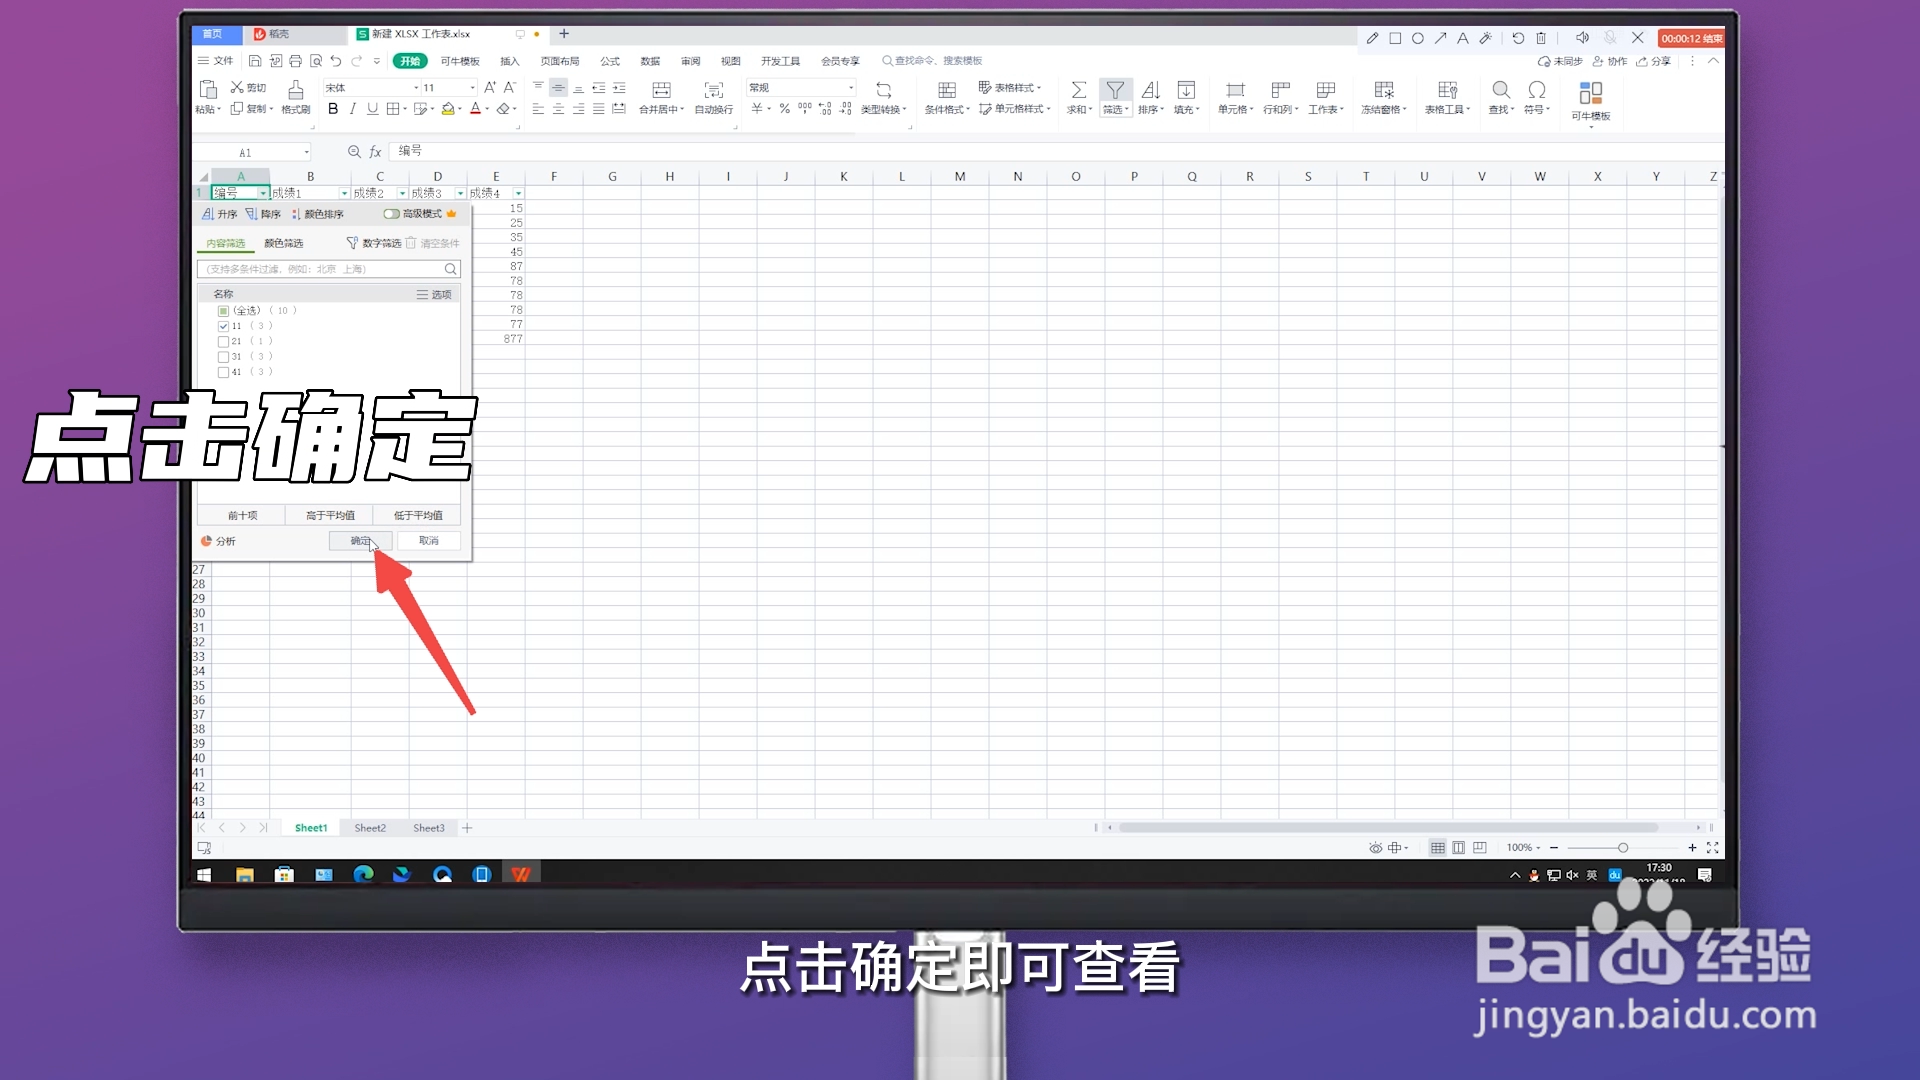Click the 确定 confirm button

click(360, 540)
